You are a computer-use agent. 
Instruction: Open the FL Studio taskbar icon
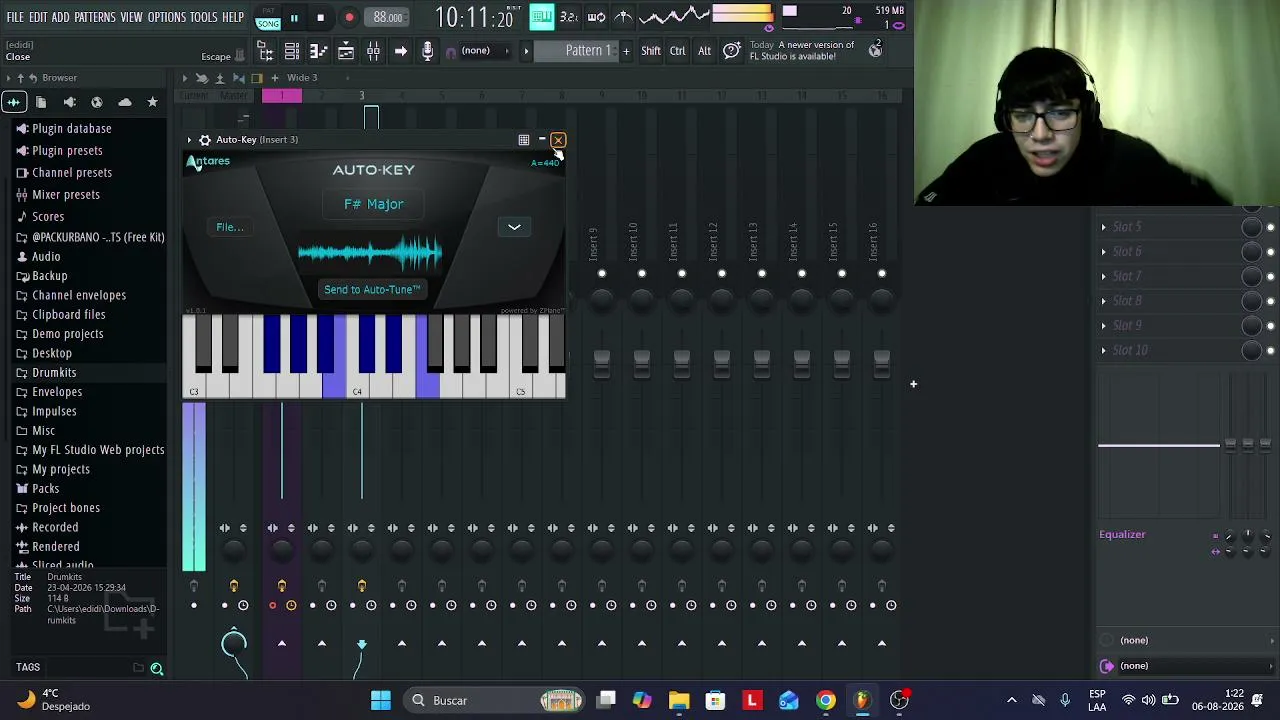[862, 701]
